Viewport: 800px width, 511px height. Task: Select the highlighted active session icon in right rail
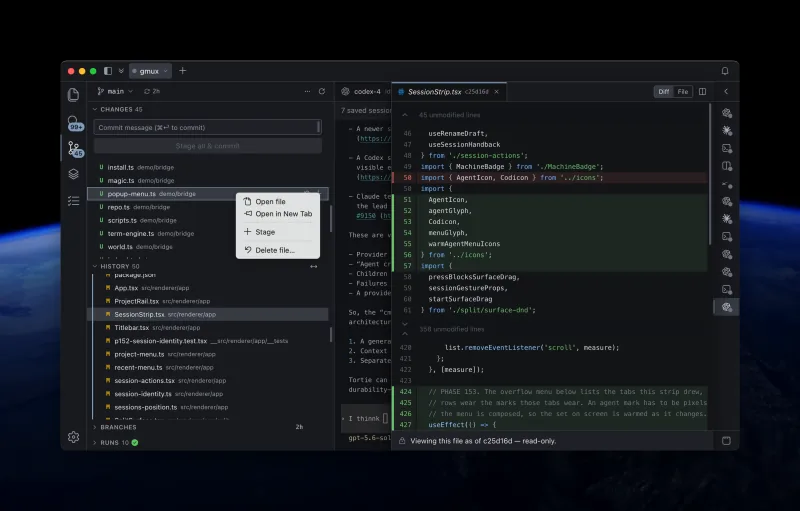727,307
